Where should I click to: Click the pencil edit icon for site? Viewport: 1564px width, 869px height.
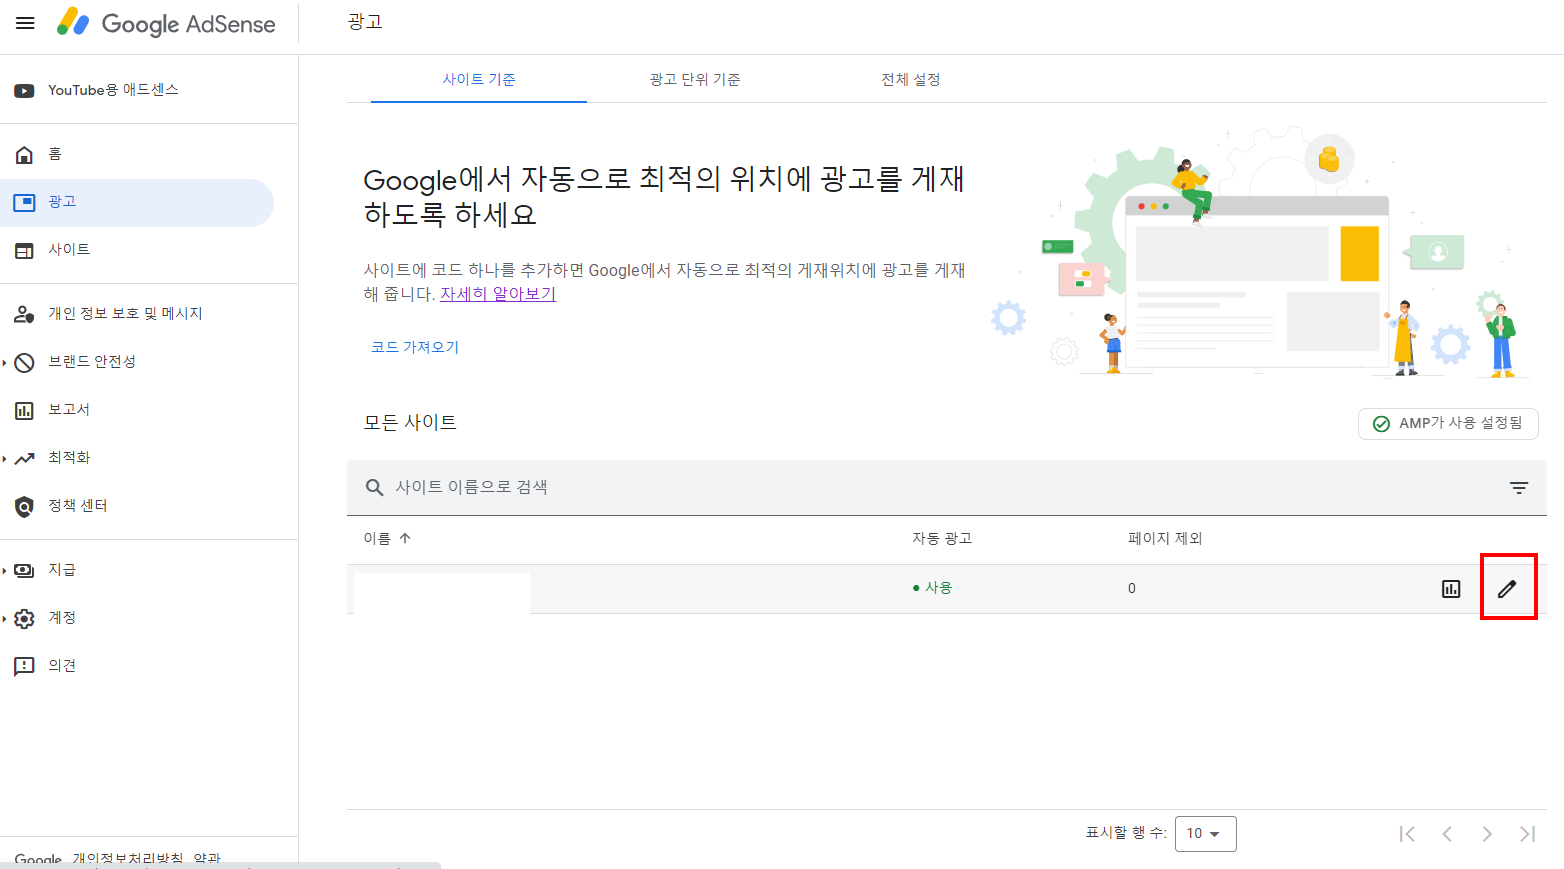point(1507,589)
